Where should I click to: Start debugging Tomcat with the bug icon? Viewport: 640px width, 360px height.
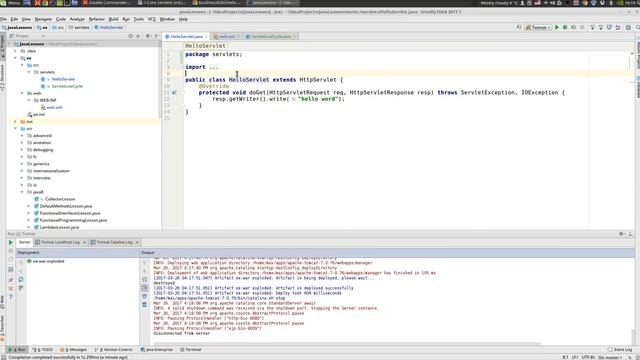coord(565,27)
